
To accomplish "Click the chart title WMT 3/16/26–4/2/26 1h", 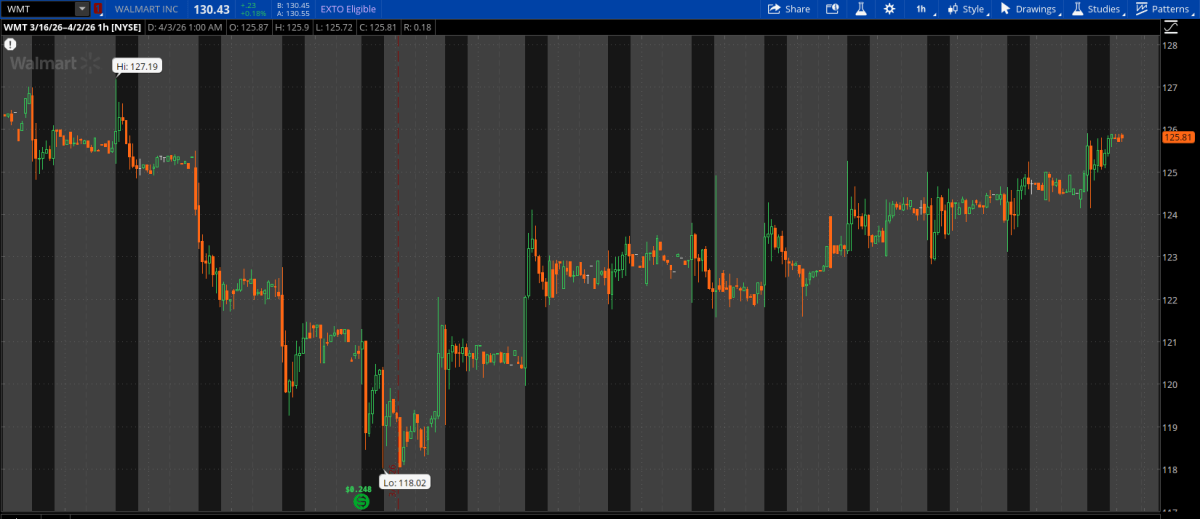I will (72, 27).
